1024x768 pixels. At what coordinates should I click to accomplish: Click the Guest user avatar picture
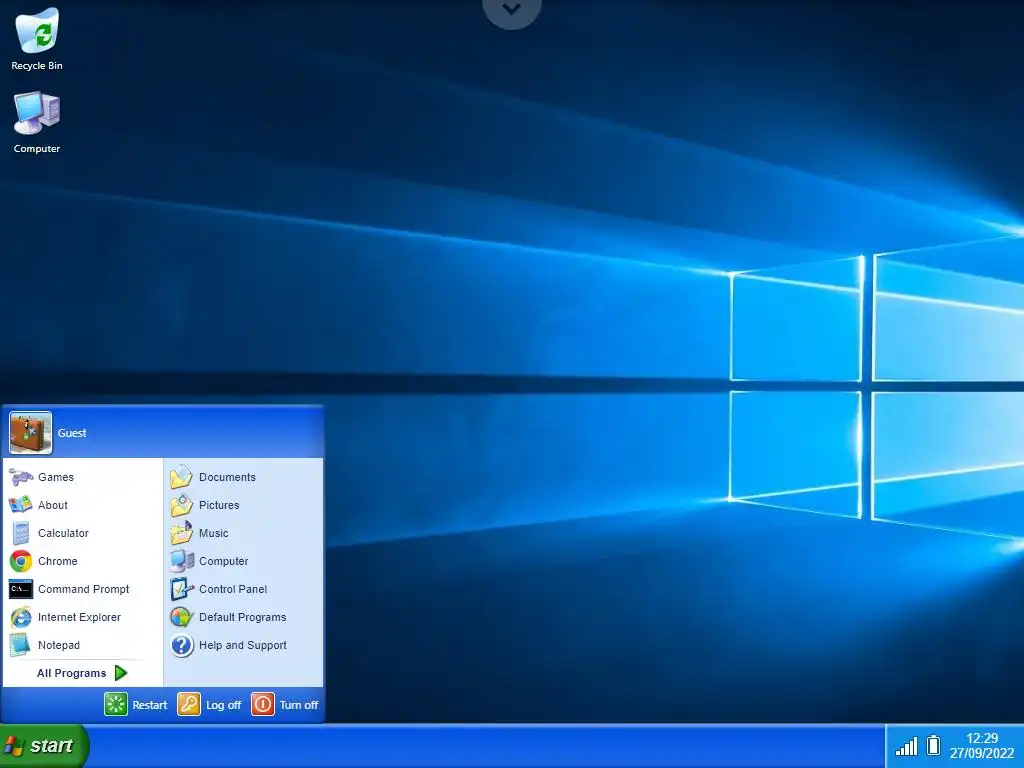point(31,432)
